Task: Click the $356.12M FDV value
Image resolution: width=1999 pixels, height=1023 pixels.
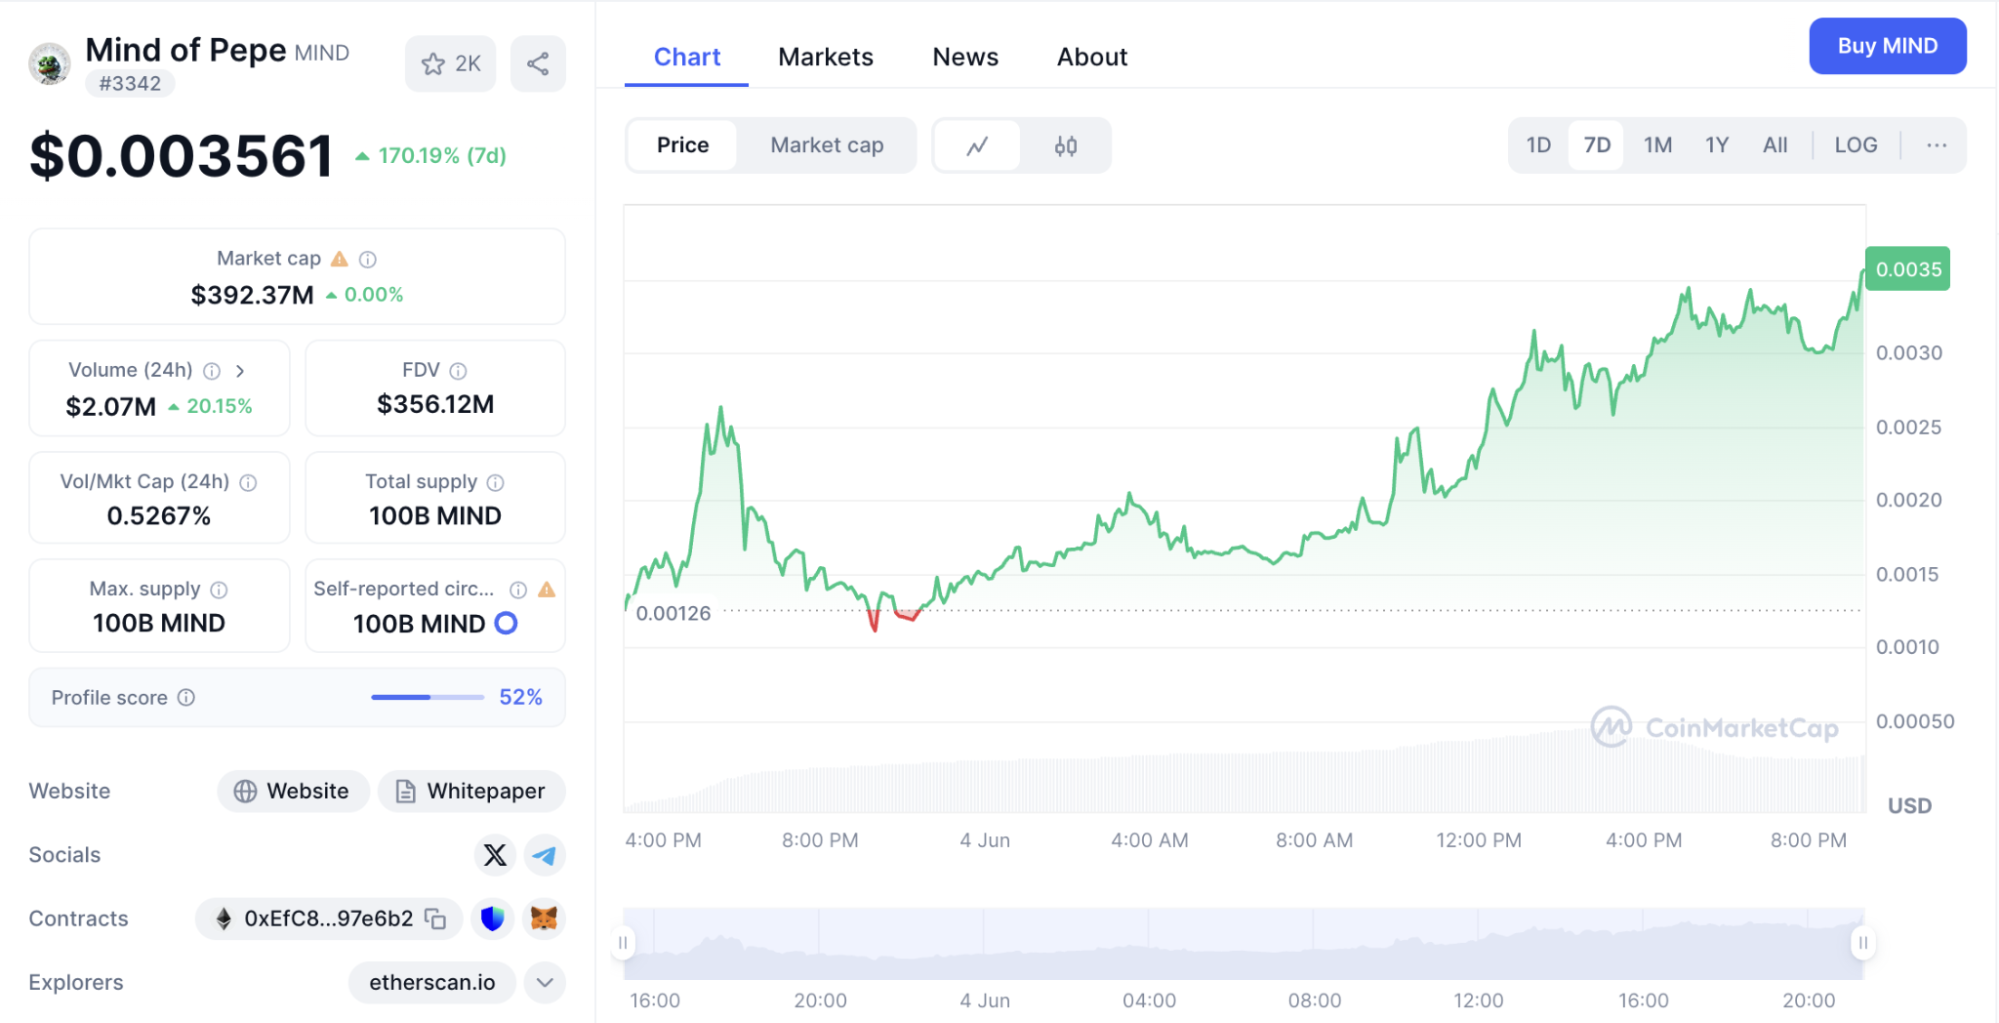Action: (x=435, y=404)
